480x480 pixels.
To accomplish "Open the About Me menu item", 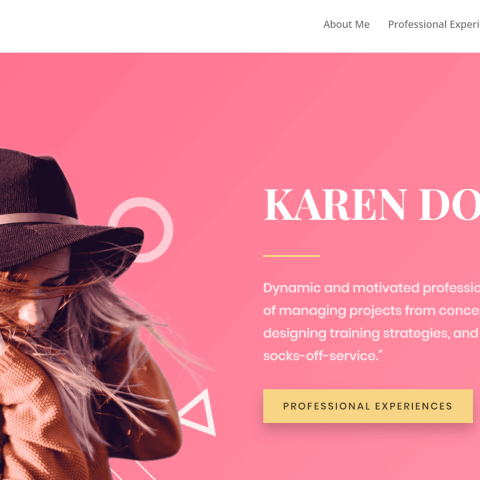I will coord(346,24).
